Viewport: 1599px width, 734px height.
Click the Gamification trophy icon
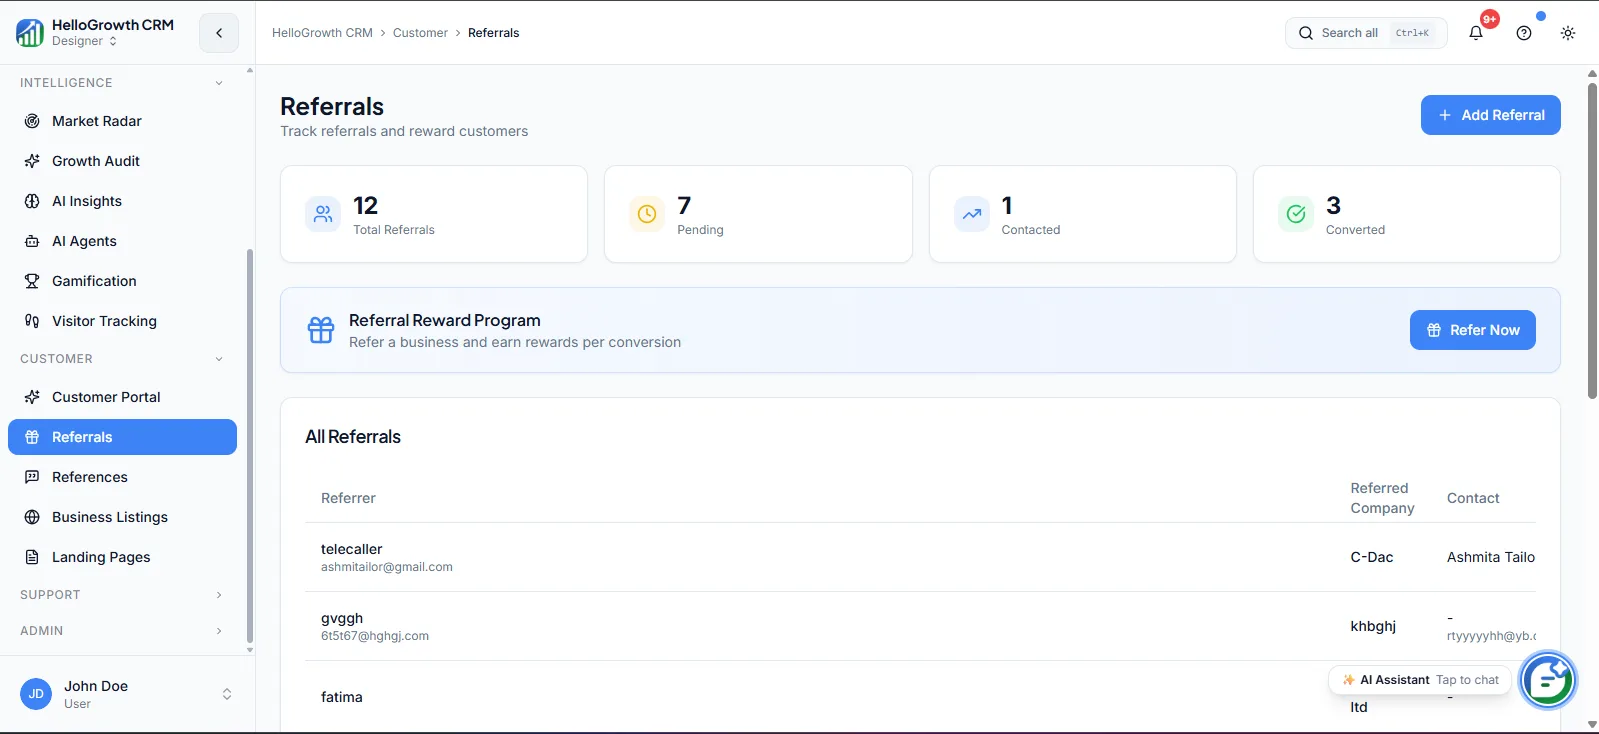32,281
